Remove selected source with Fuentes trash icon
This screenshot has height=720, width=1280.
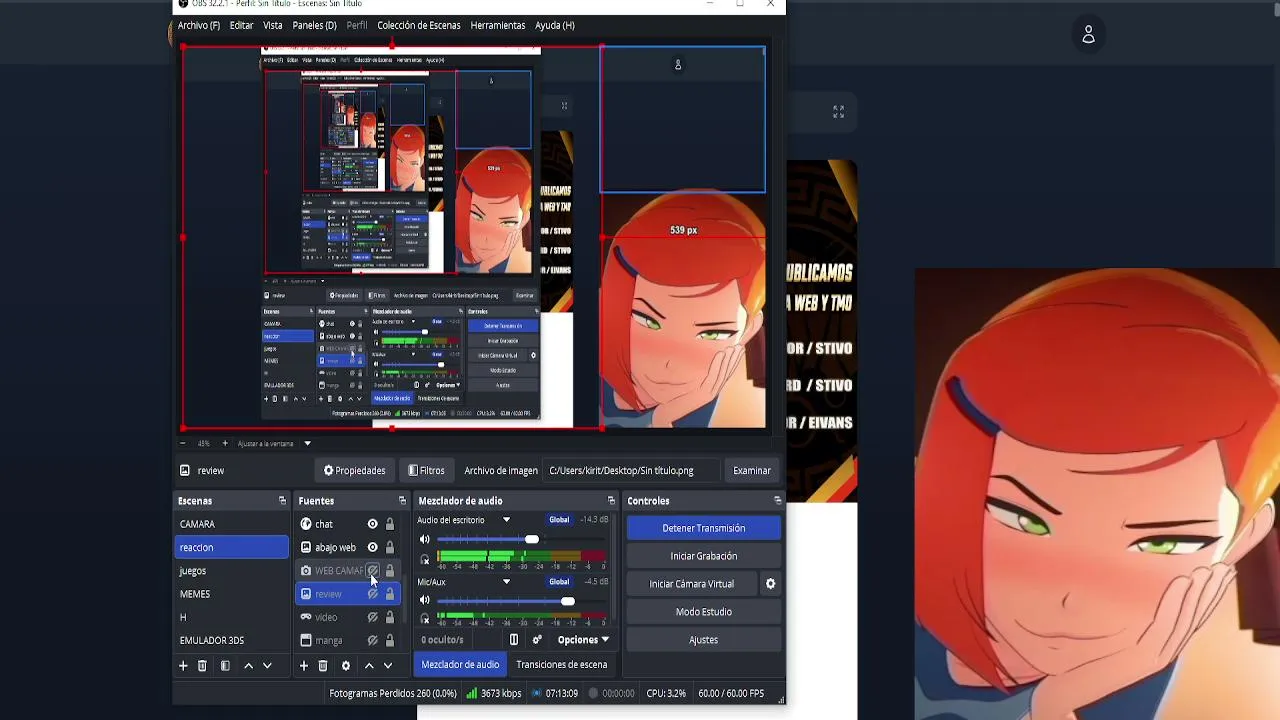[x=323, y=665]
